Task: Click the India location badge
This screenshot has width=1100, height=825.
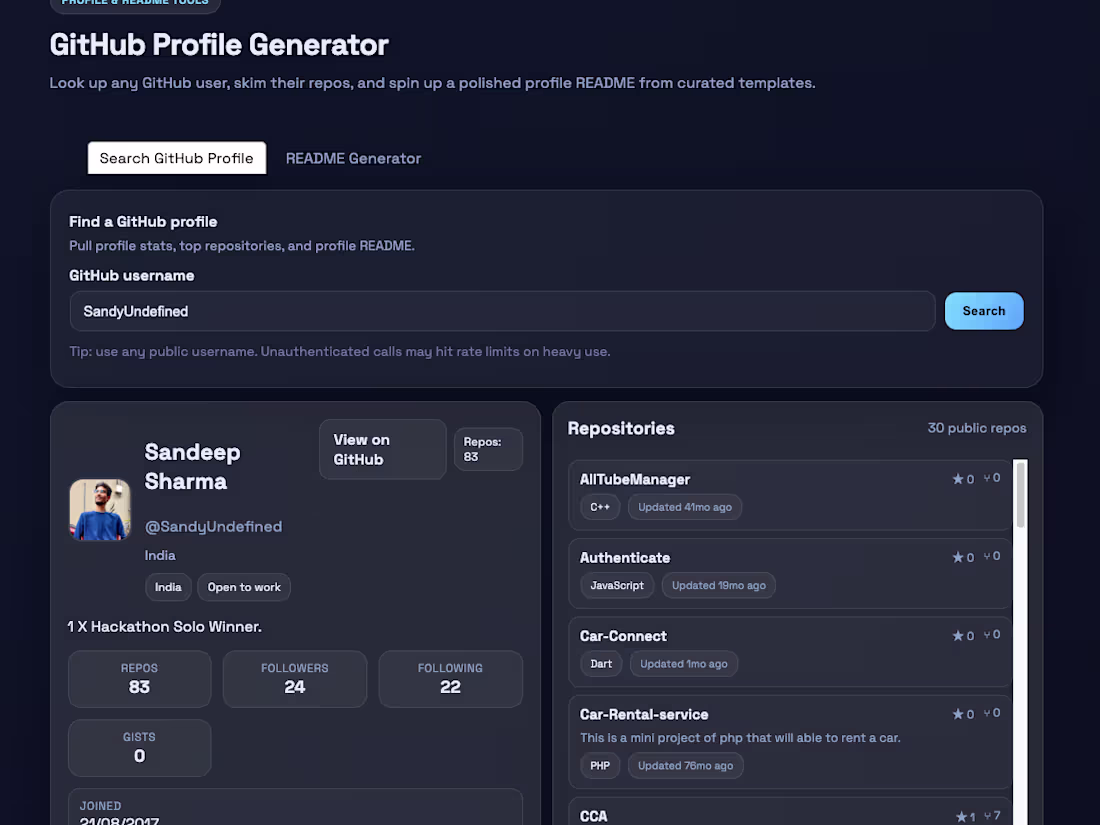Action: click(168, 587)
